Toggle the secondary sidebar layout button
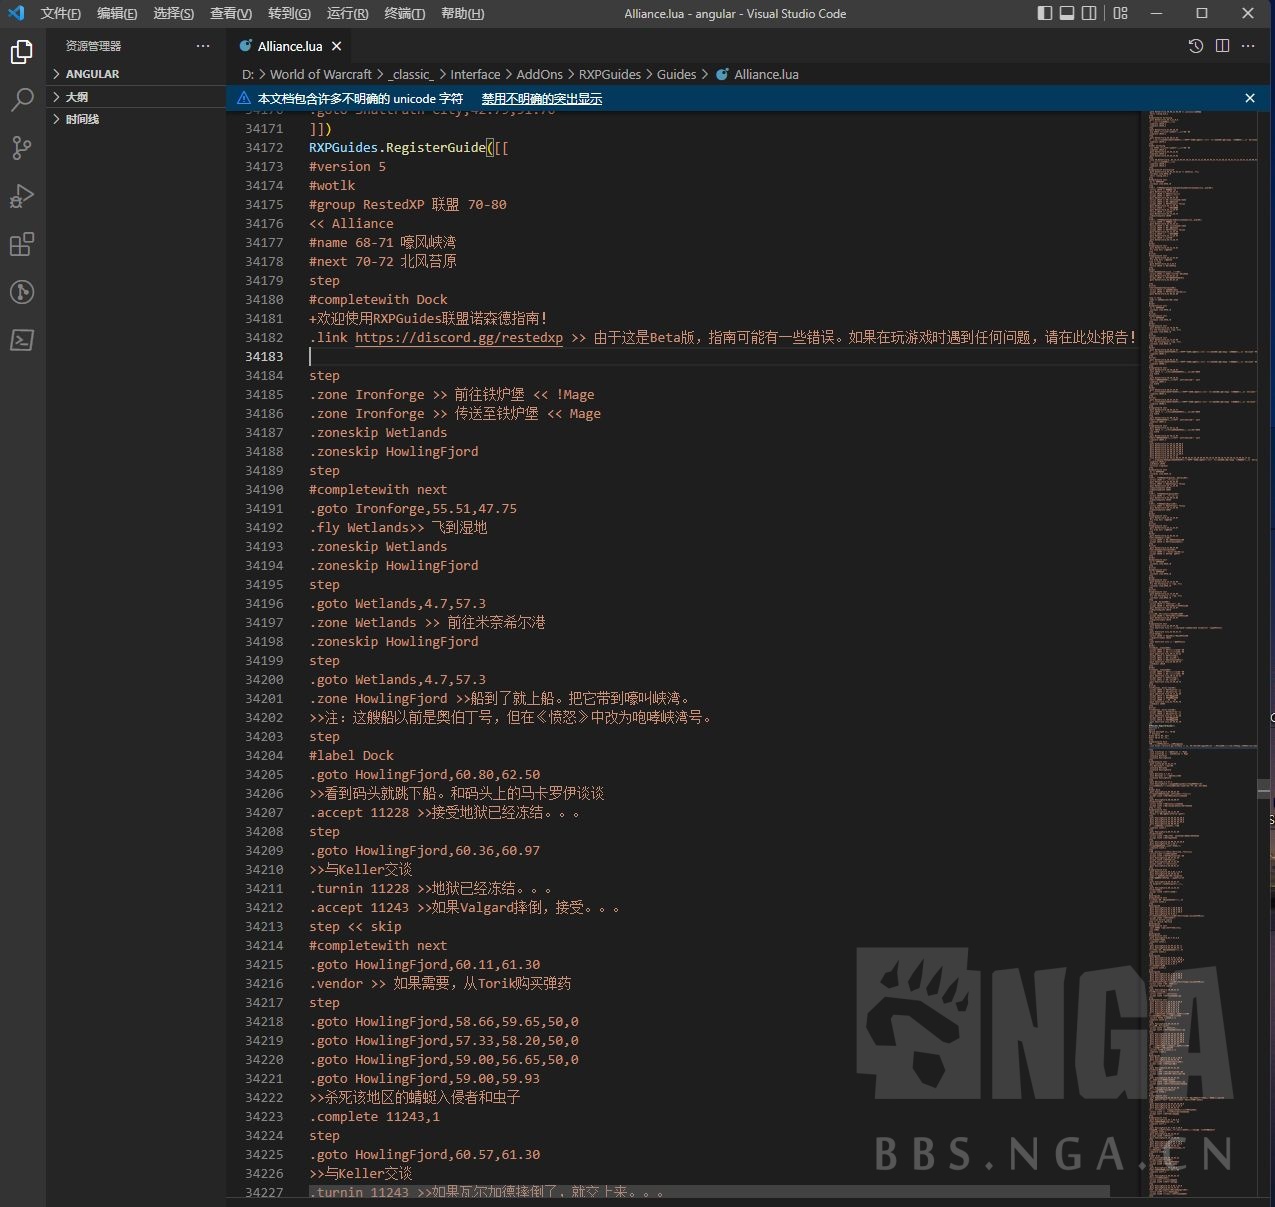The image size is (1275, 1207). pos(1089,13)
